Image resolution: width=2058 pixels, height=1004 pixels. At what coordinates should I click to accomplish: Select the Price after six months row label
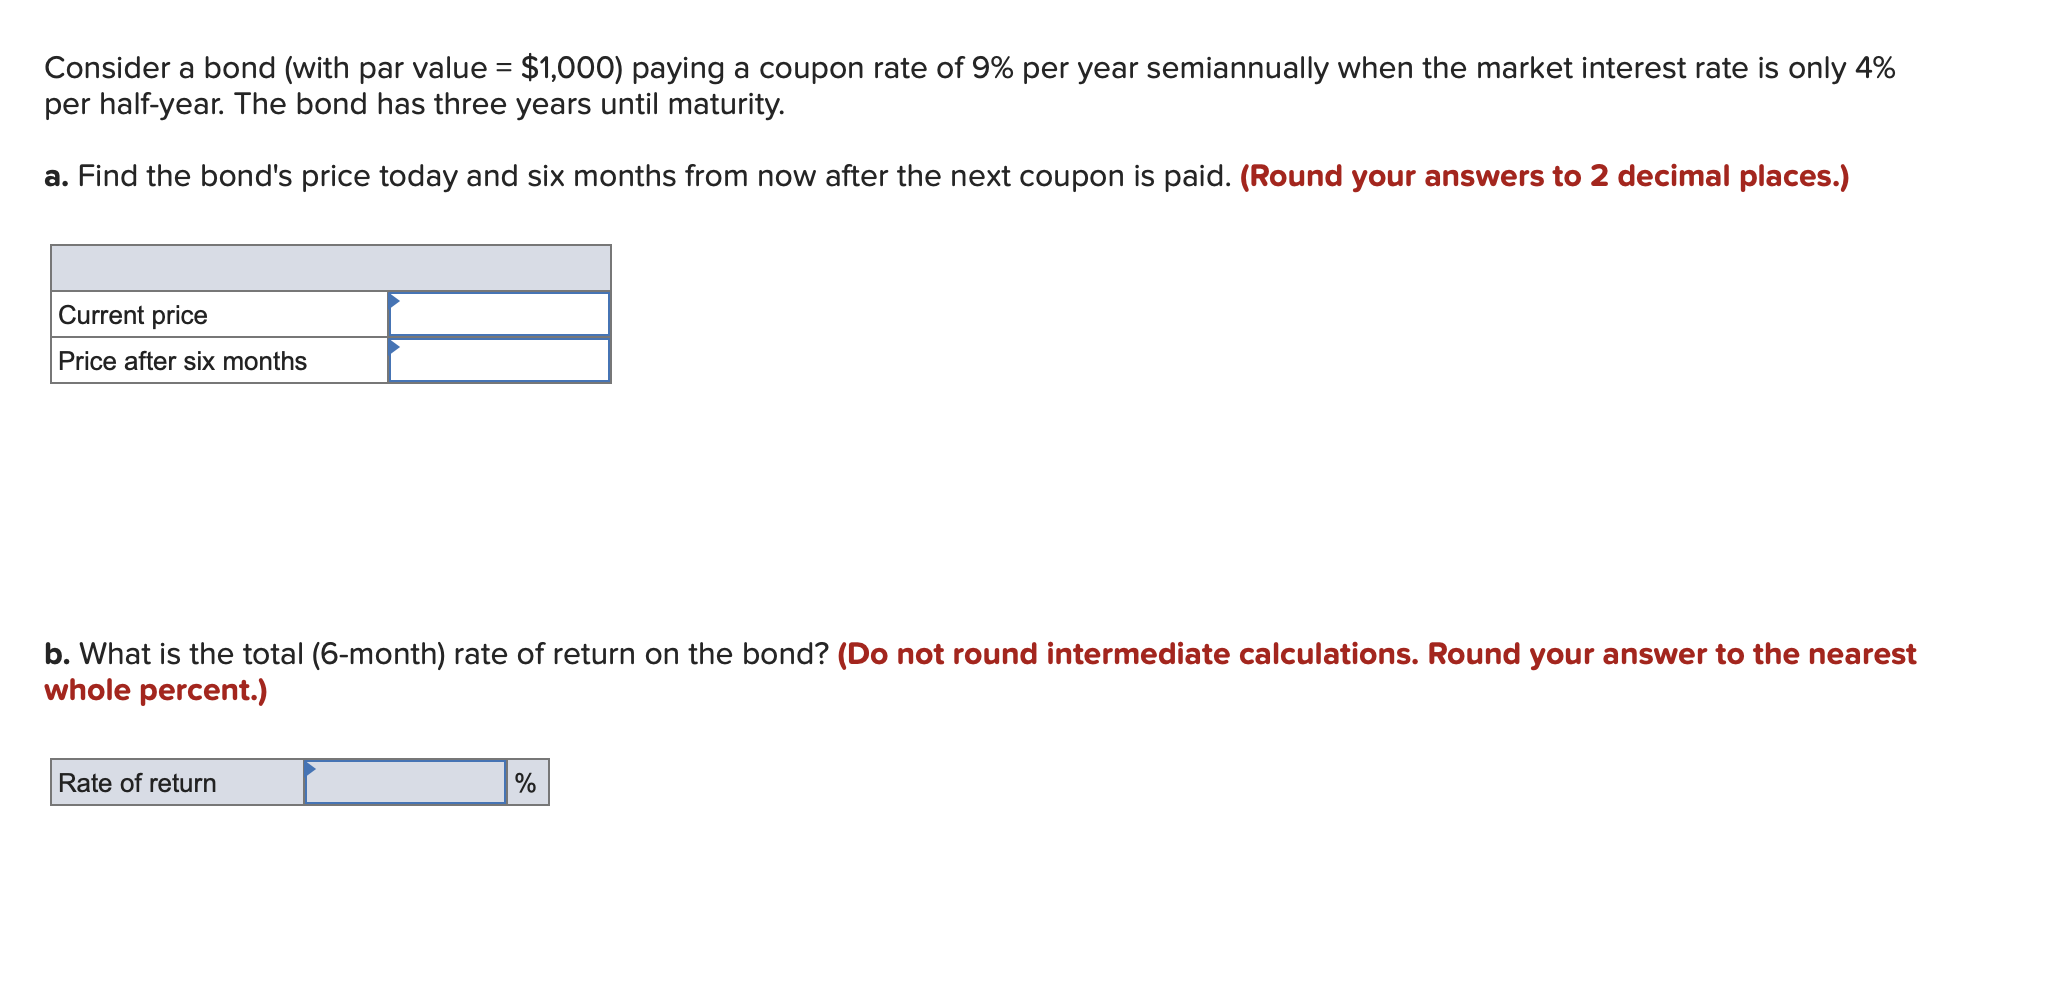pyautogui.click(x=182, y=361)
